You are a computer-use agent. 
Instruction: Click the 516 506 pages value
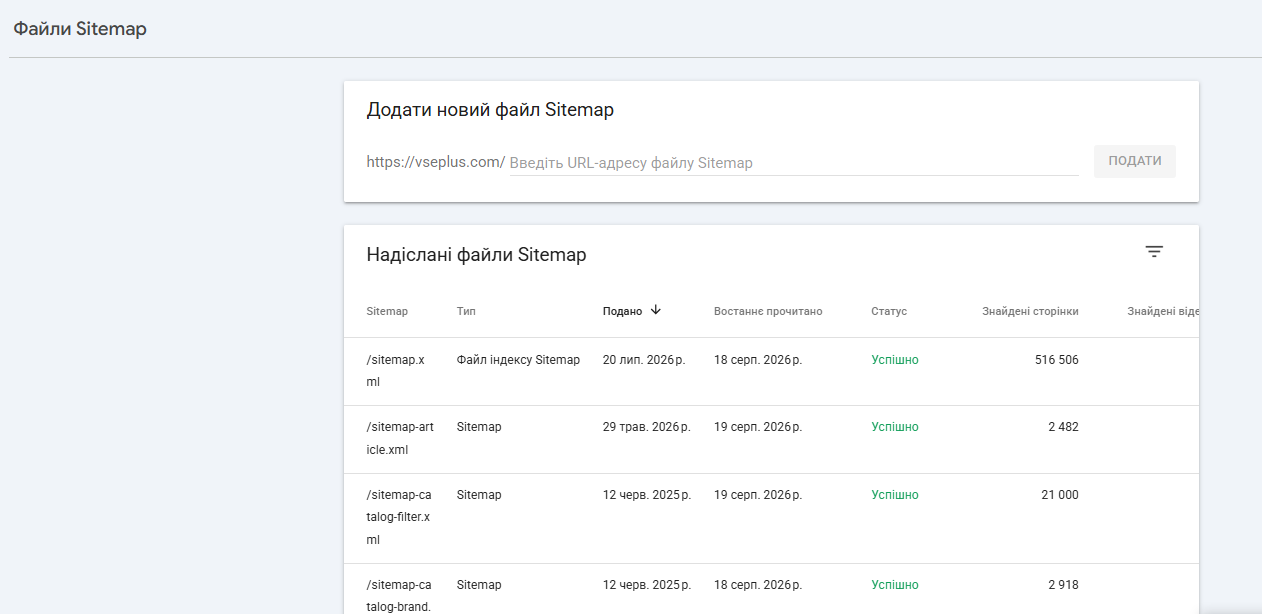tap(1057, 360)
